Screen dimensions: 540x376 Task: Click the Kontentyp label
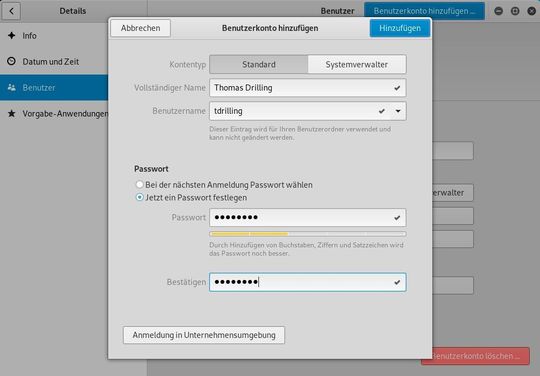coord(187,64)
